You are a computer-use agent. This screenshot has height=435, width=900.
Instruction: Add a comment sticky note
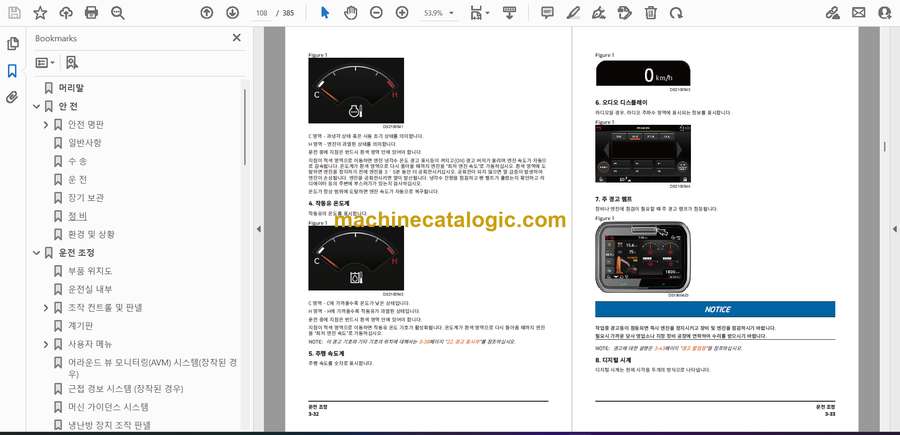coord(547,13)
